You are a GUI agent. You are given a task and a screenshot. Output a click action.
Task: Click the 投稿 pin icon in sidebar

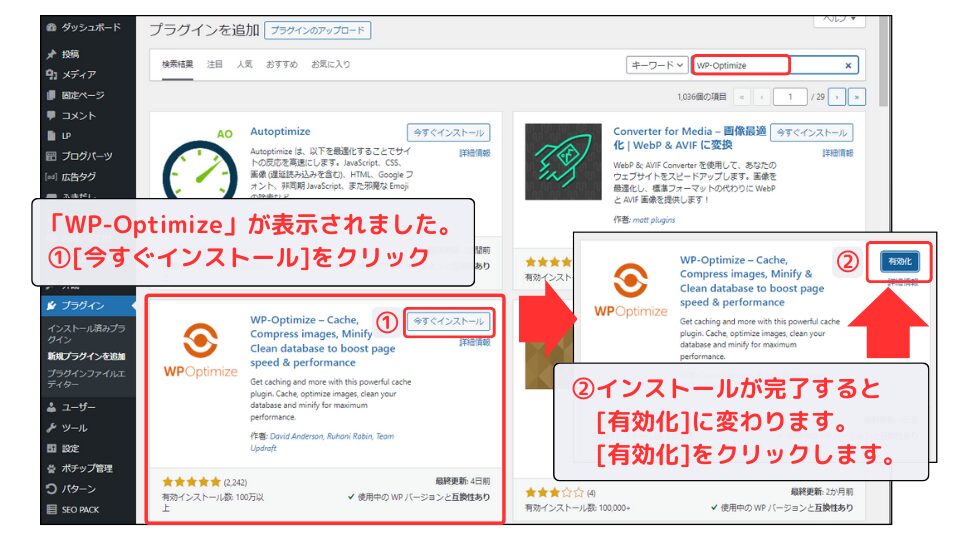(x=51, y=54)
